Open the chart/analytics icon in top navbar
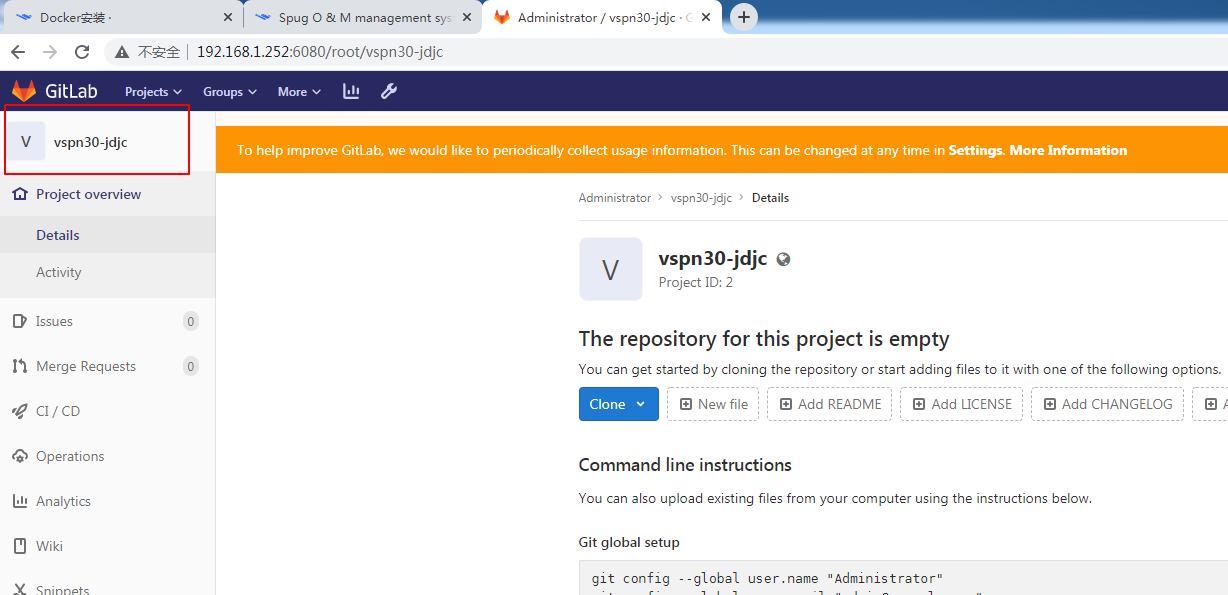Viewport: 1228px width, 595px height. [x=350, y=91]
